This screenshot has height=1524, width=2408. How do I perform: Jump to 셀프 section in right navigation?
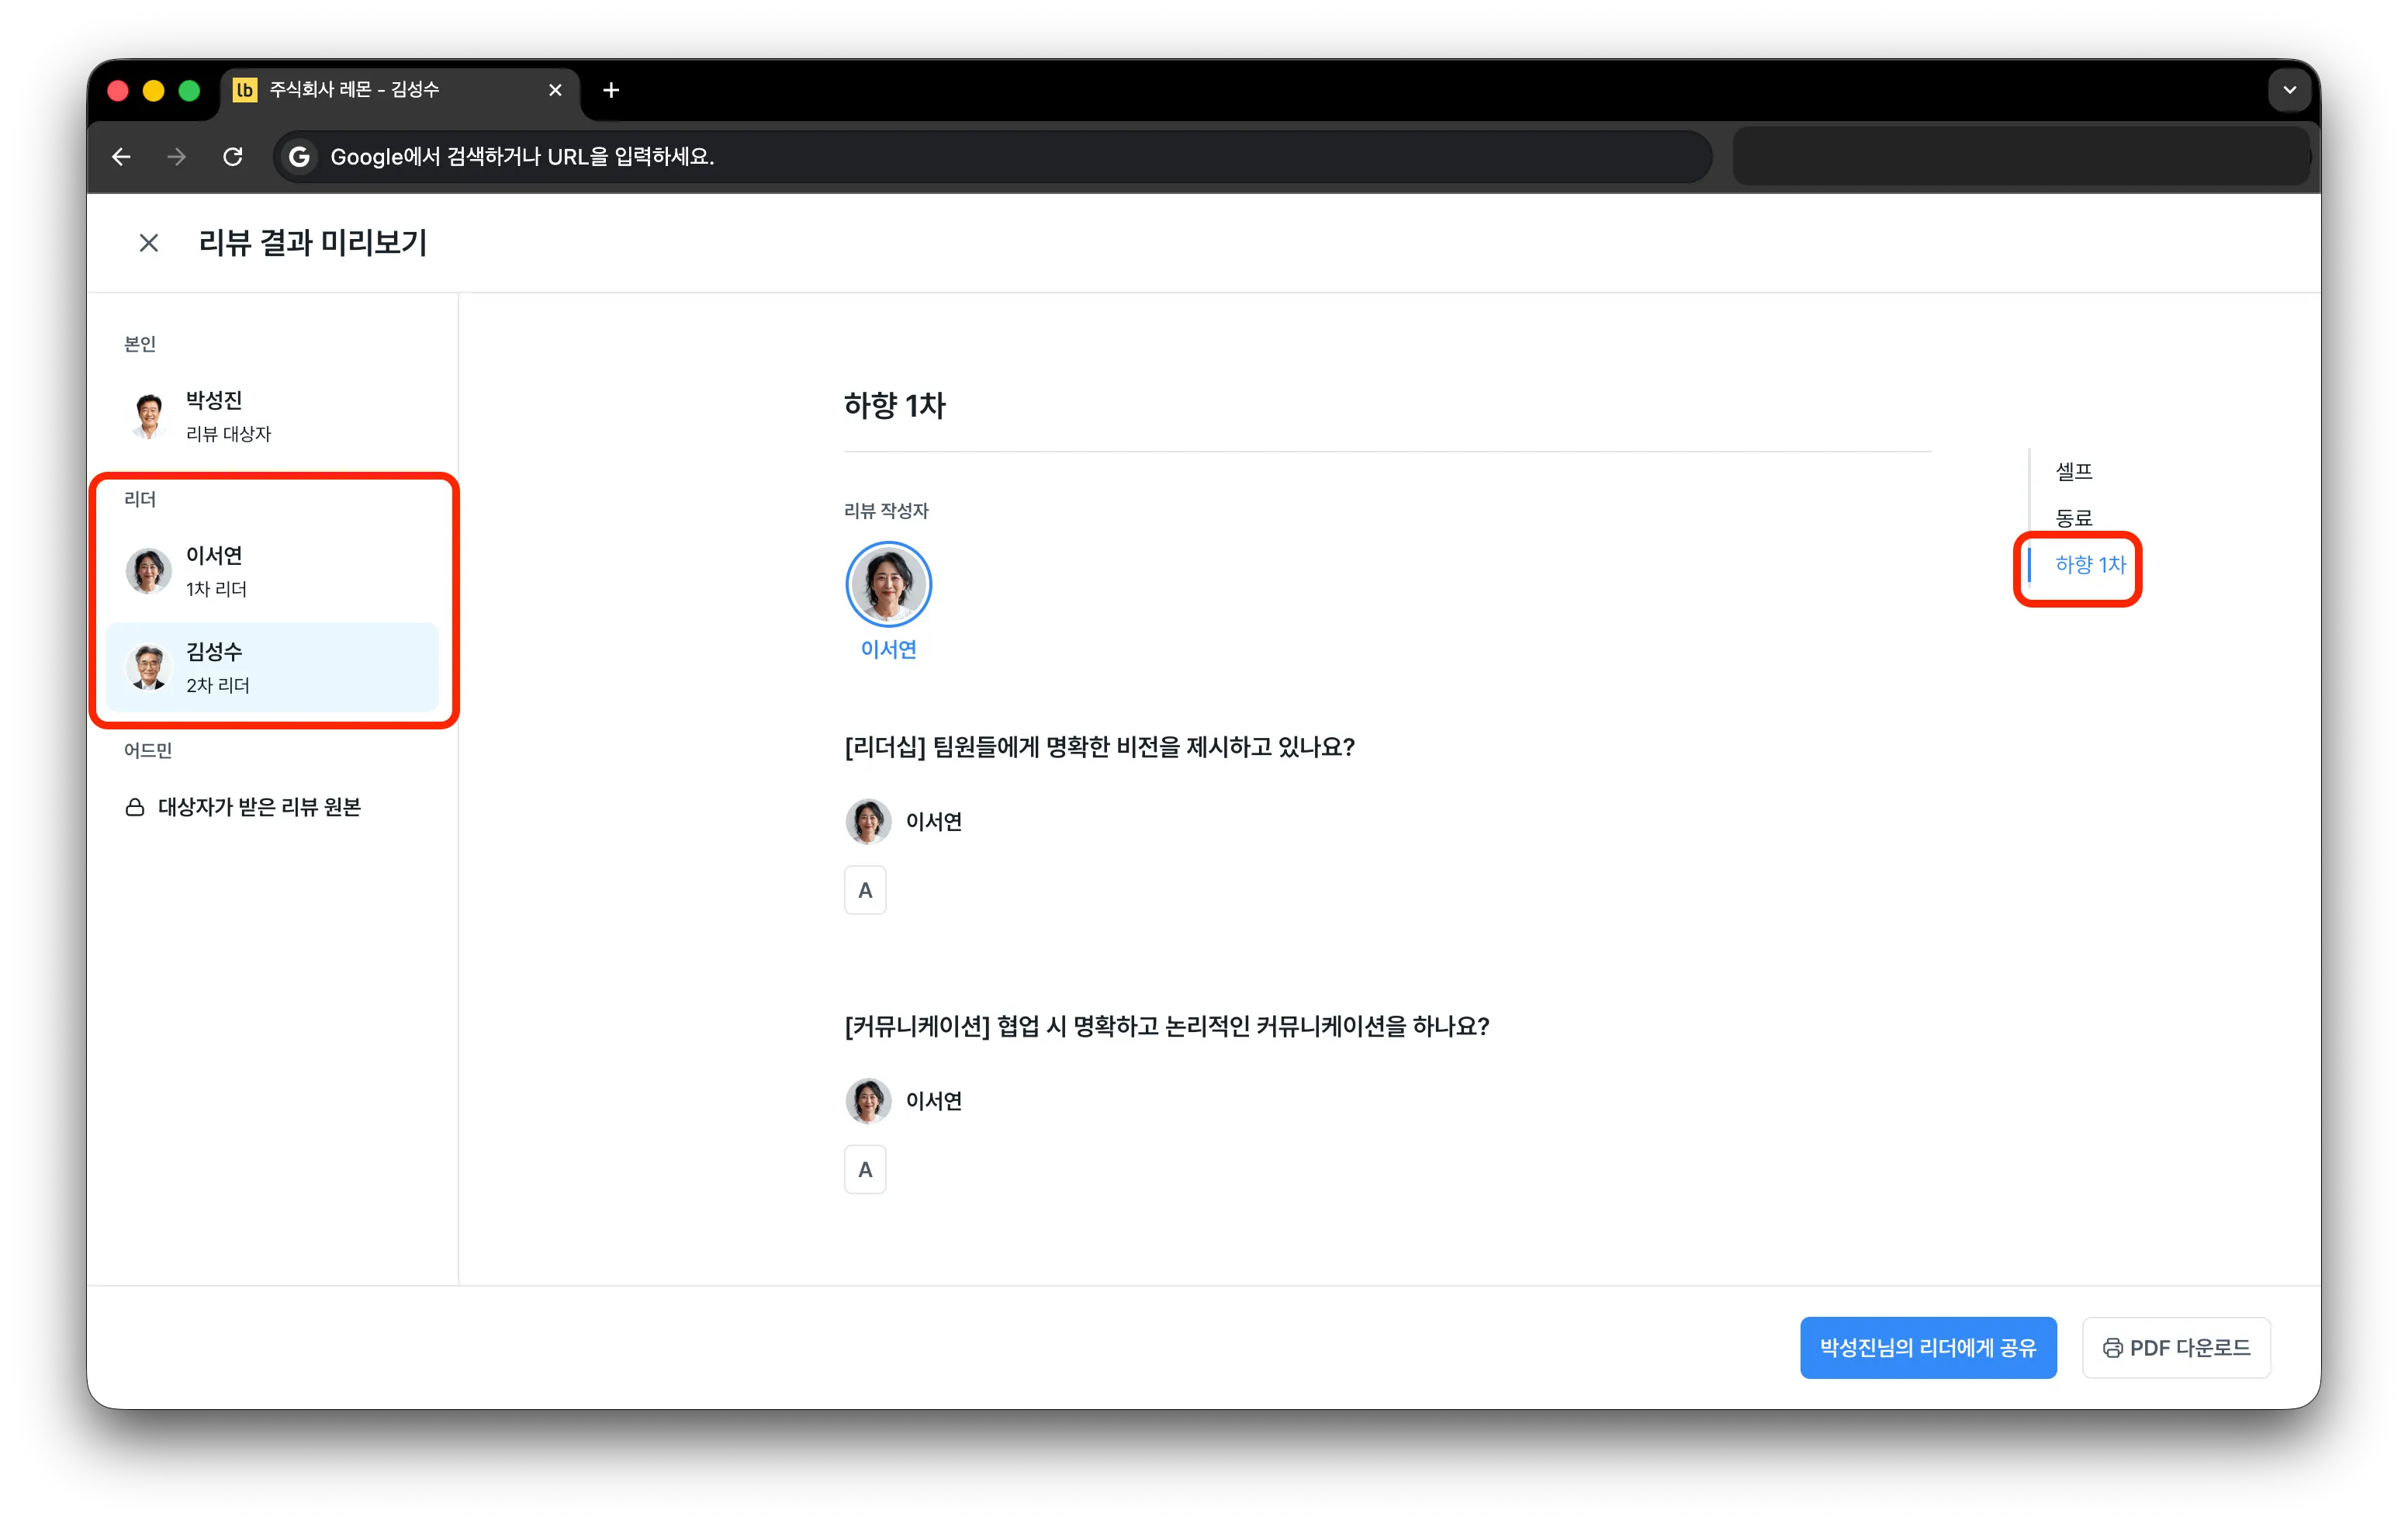click(2073, 471)
